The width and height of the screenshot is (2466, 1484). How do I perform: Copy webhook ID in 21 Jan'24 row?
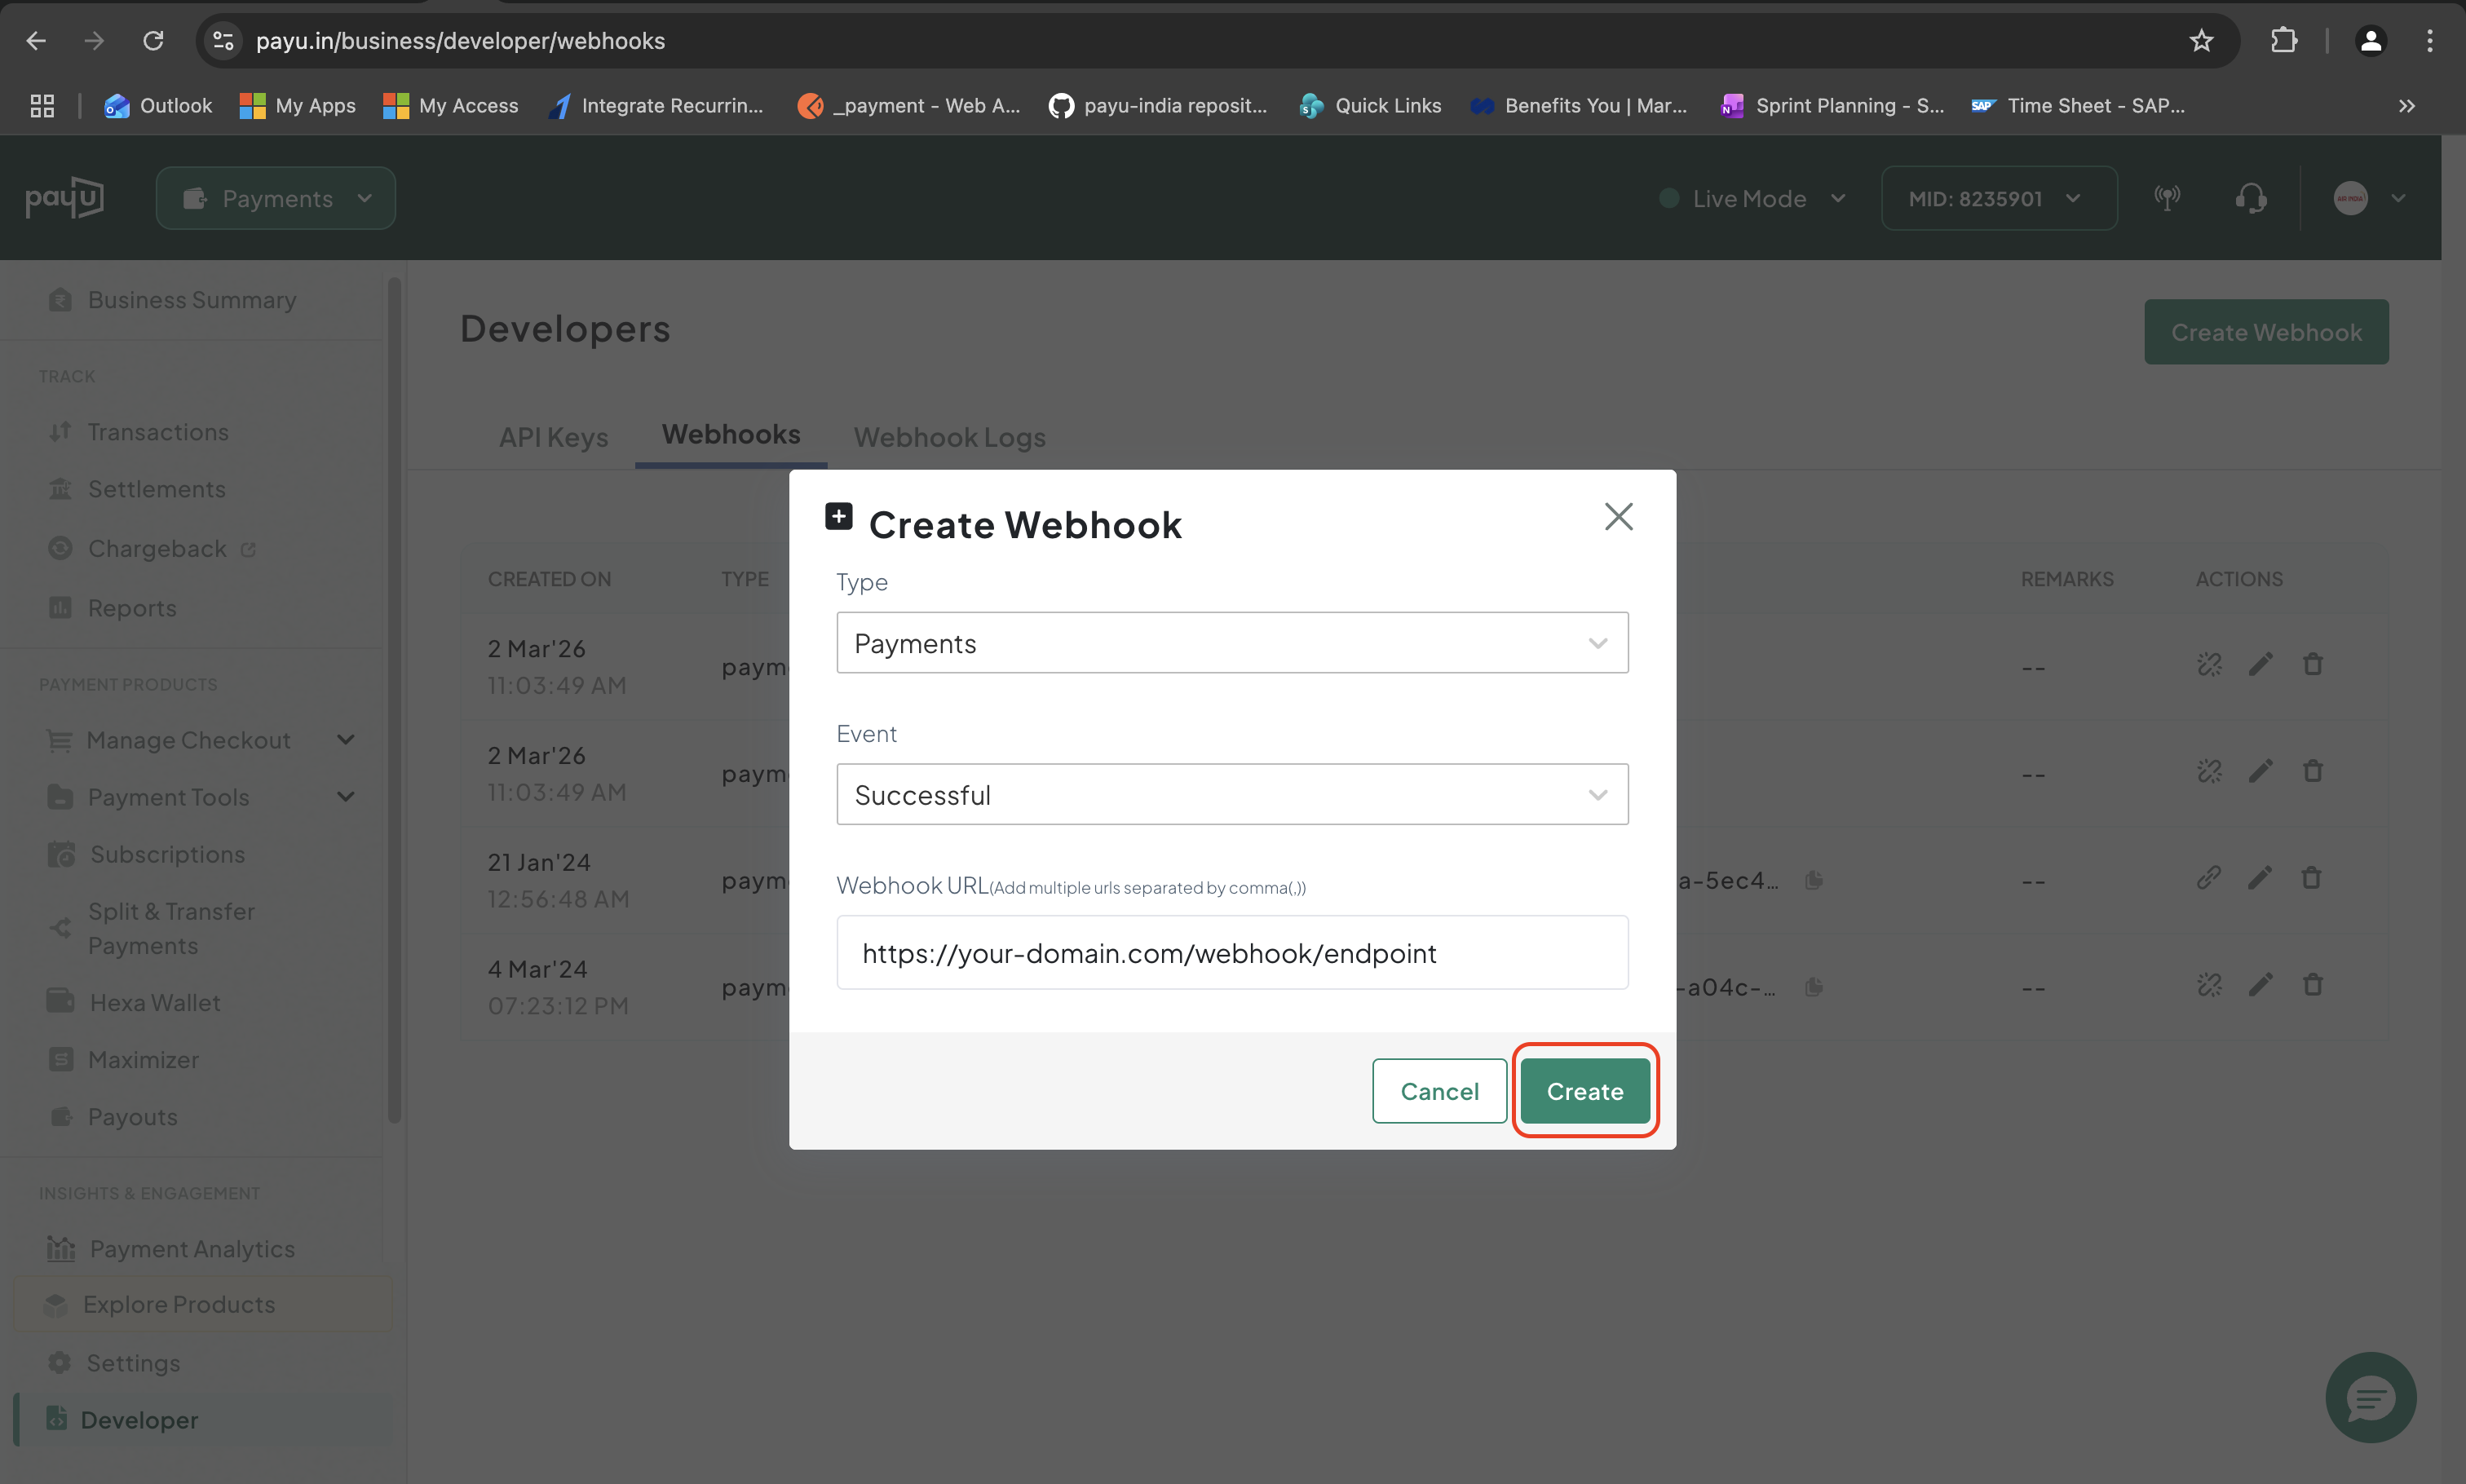[1814, 881]
